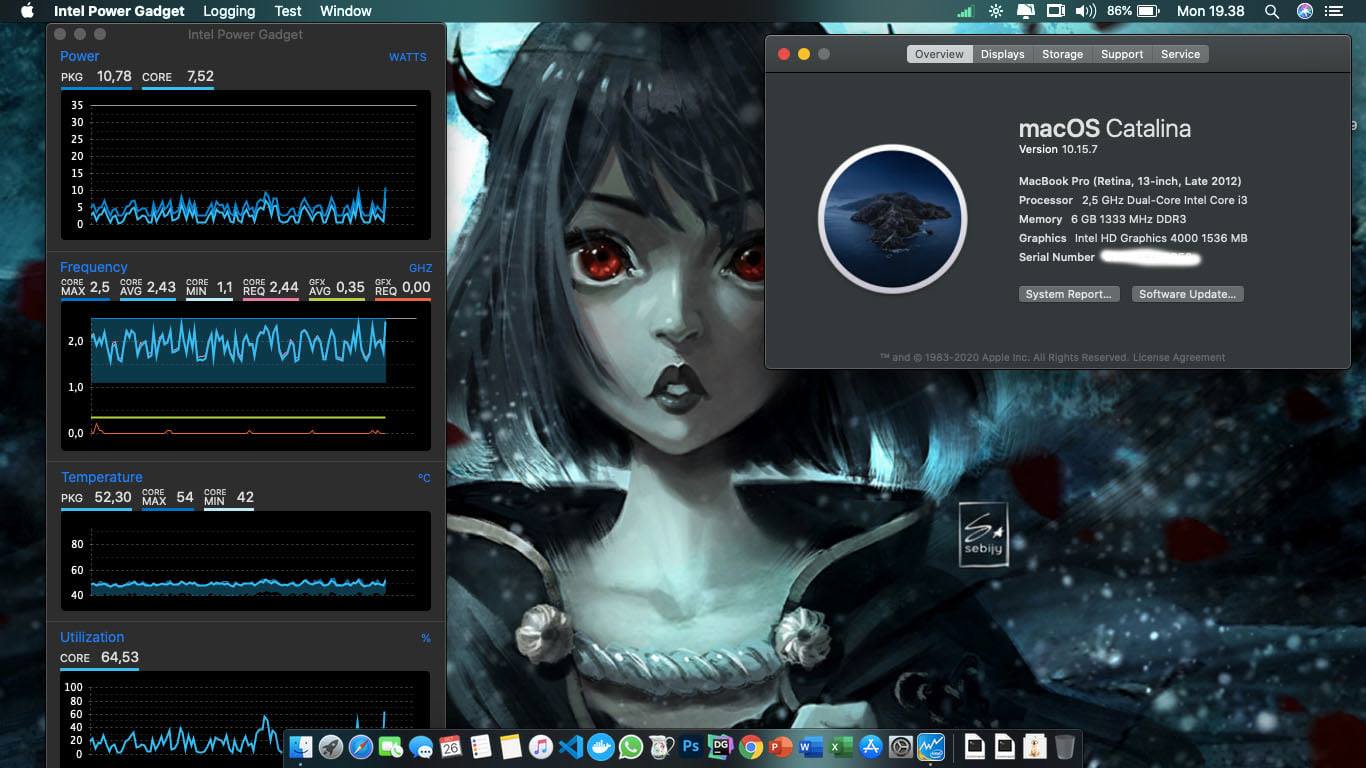The image size is (1366, 768).
Task: Close the About This Mac window
Action: pos(784,54)
